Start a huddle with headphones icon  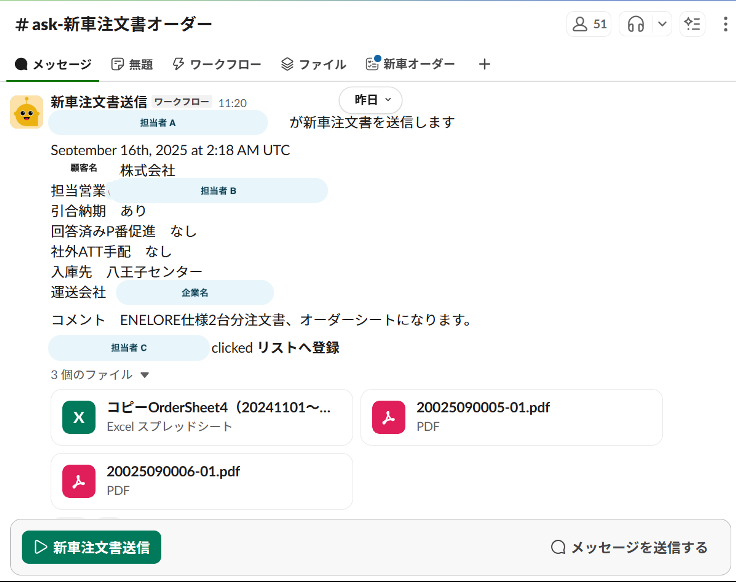click(x=636, y=24)
